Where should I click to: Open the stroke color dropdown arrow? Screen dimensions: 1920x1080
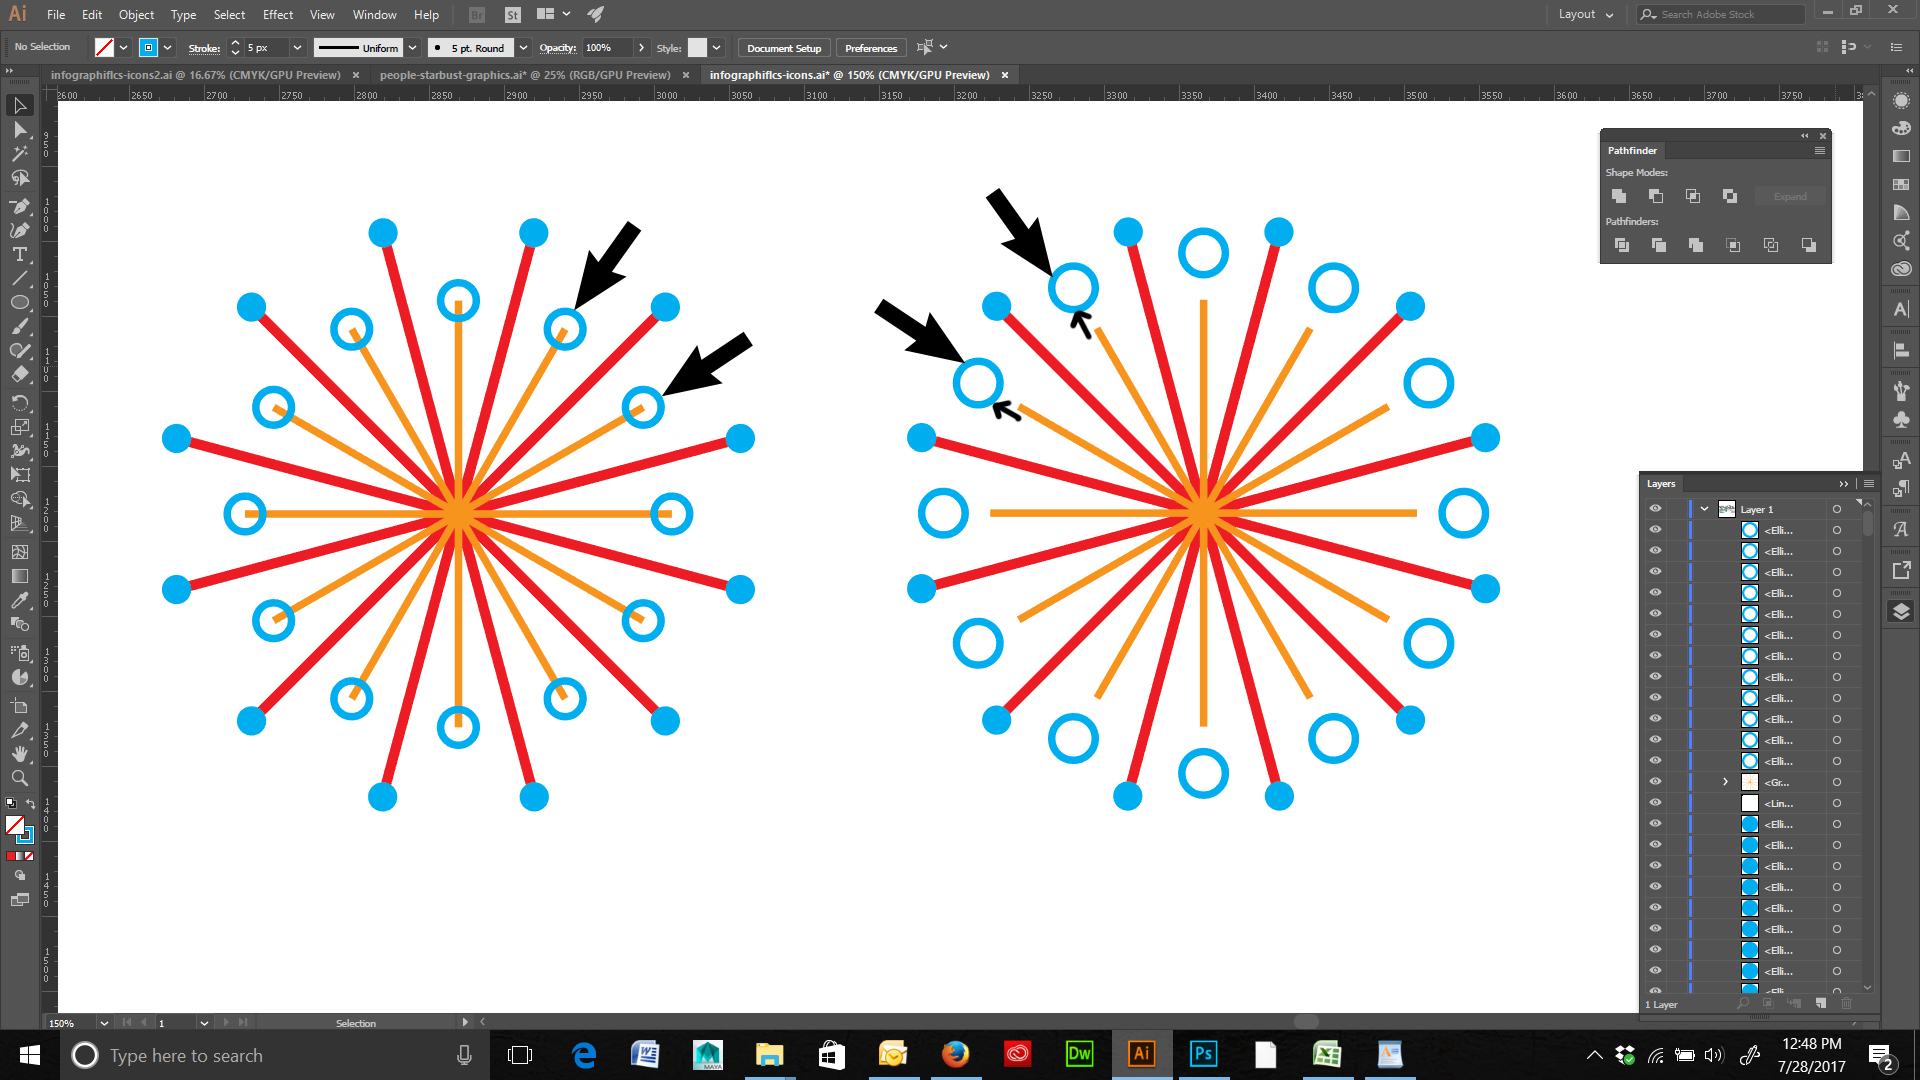(x=167, y=47)
